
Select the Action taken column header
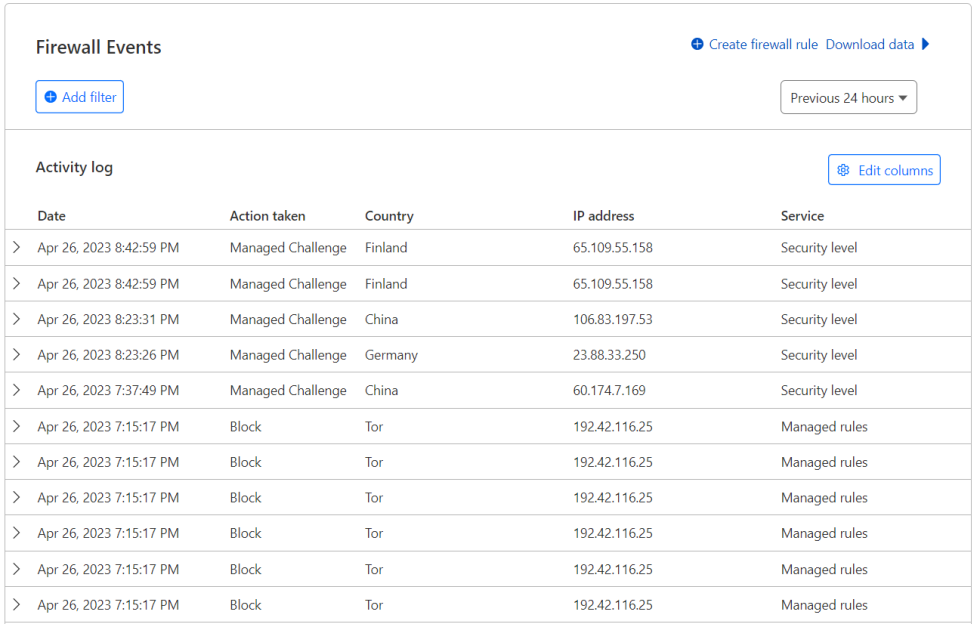coord(267,216)
